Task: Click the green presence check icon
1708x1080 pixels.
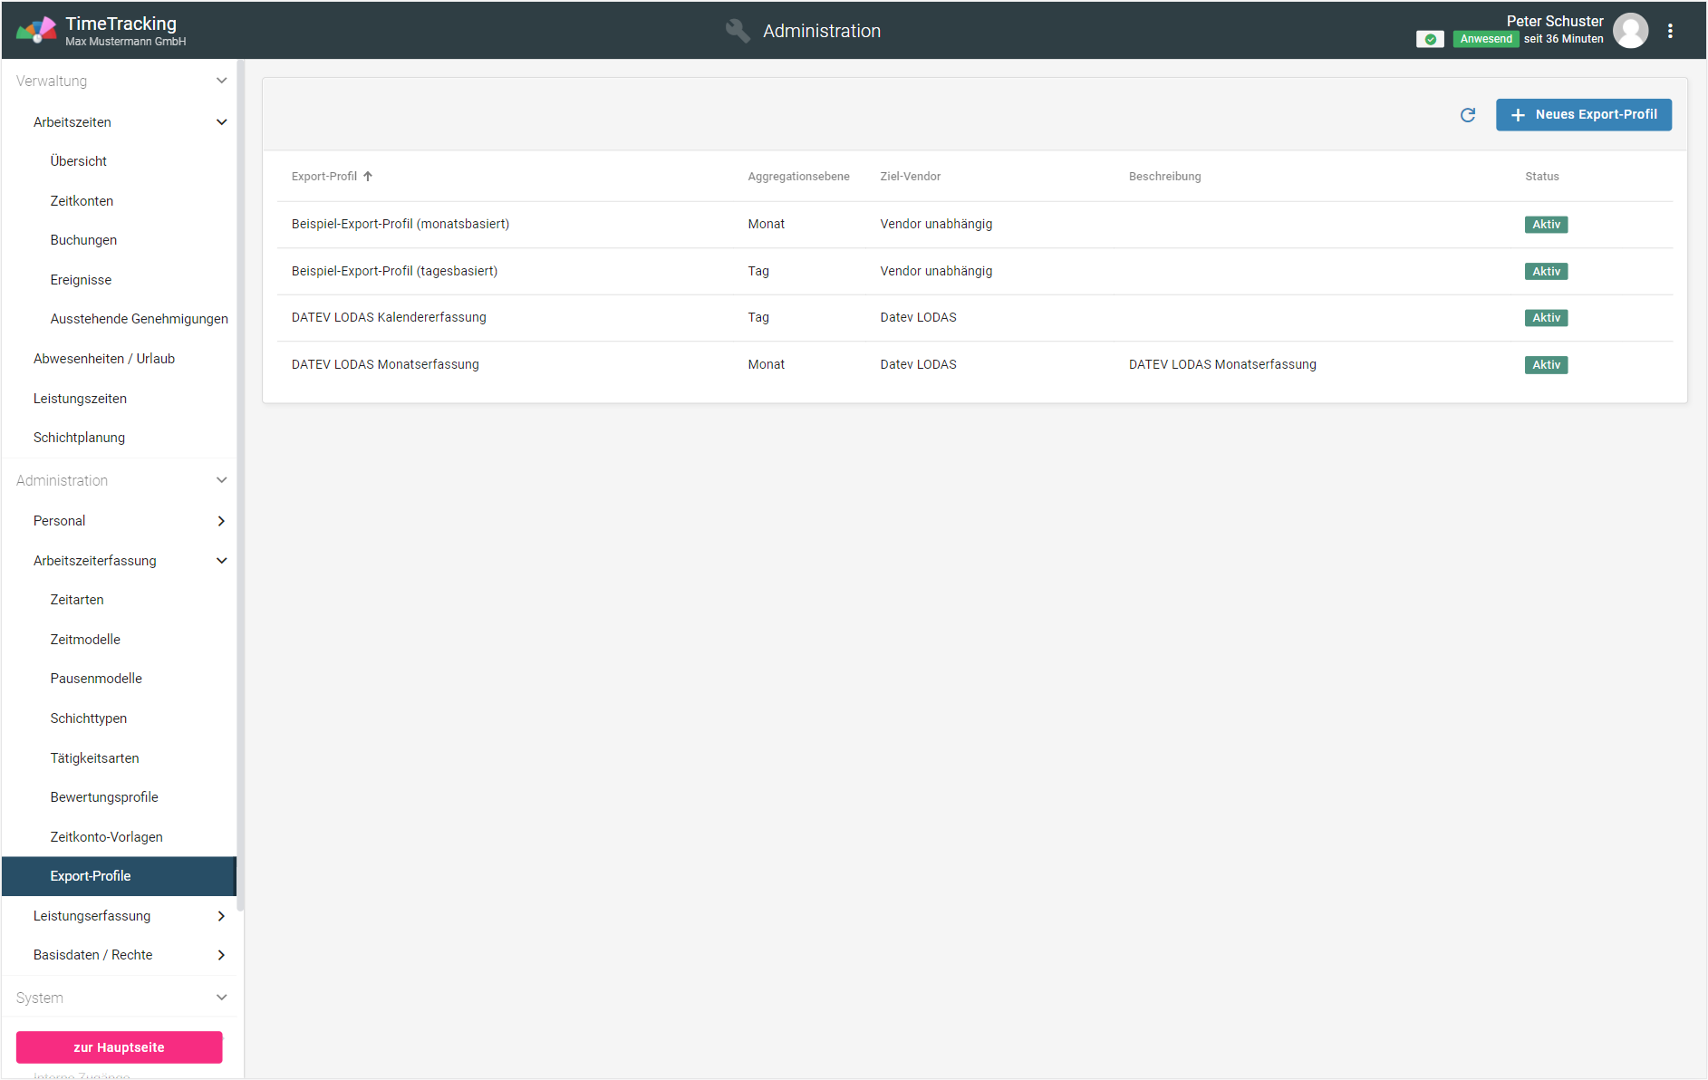Action: [1430, 39]
